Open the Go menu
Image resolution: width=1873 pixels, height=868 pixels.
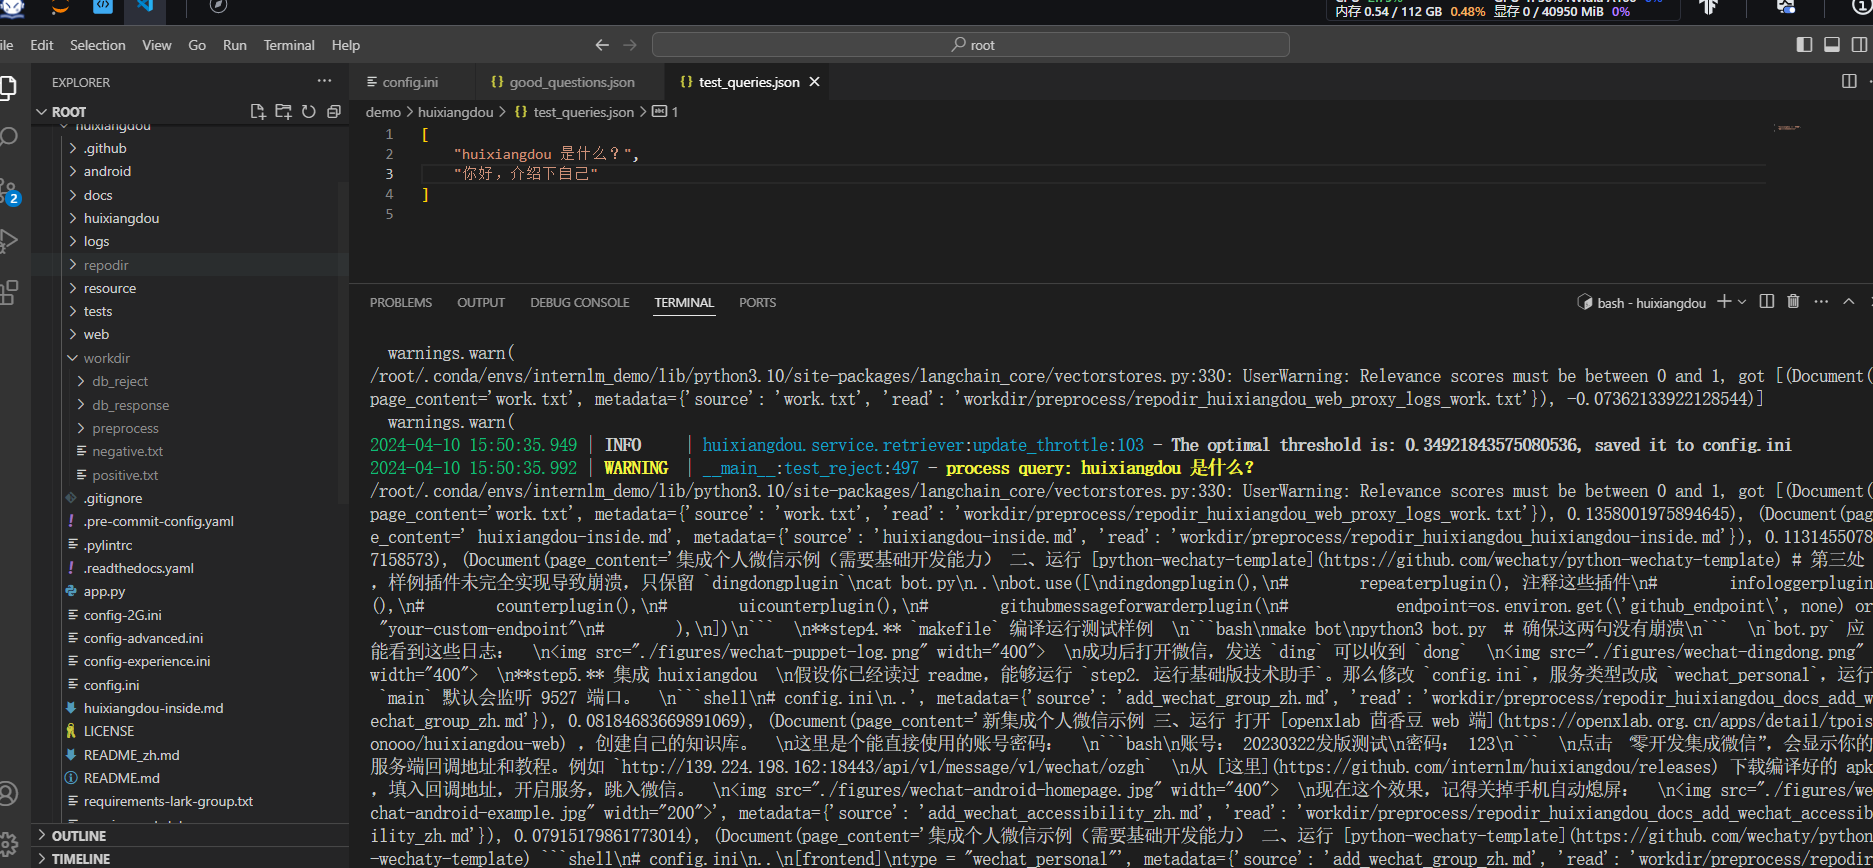[x=197, y=45]
